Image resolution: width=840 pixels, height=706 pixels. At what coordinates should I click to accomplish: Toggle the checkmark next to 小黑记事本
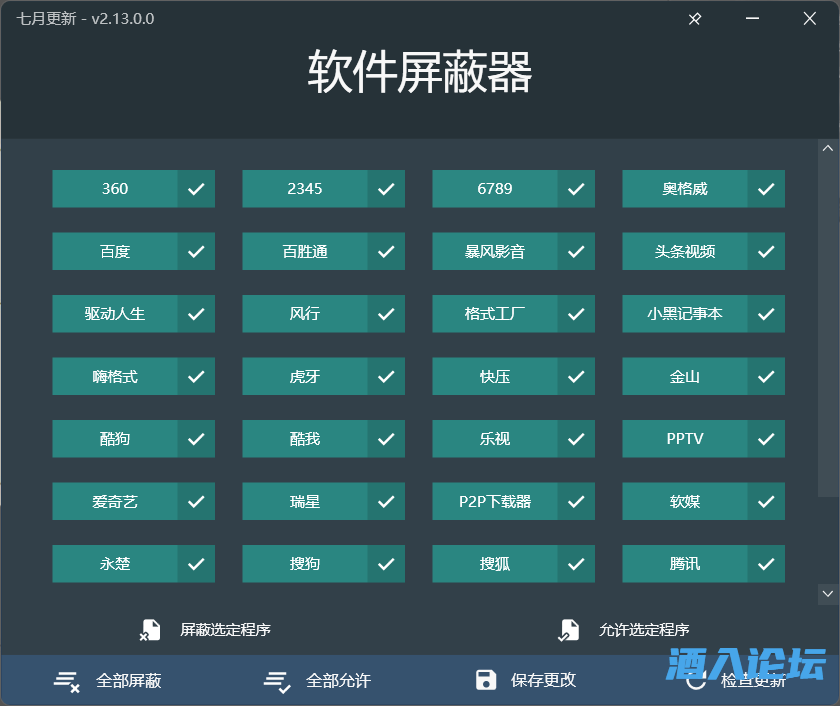tap(766, 313)
